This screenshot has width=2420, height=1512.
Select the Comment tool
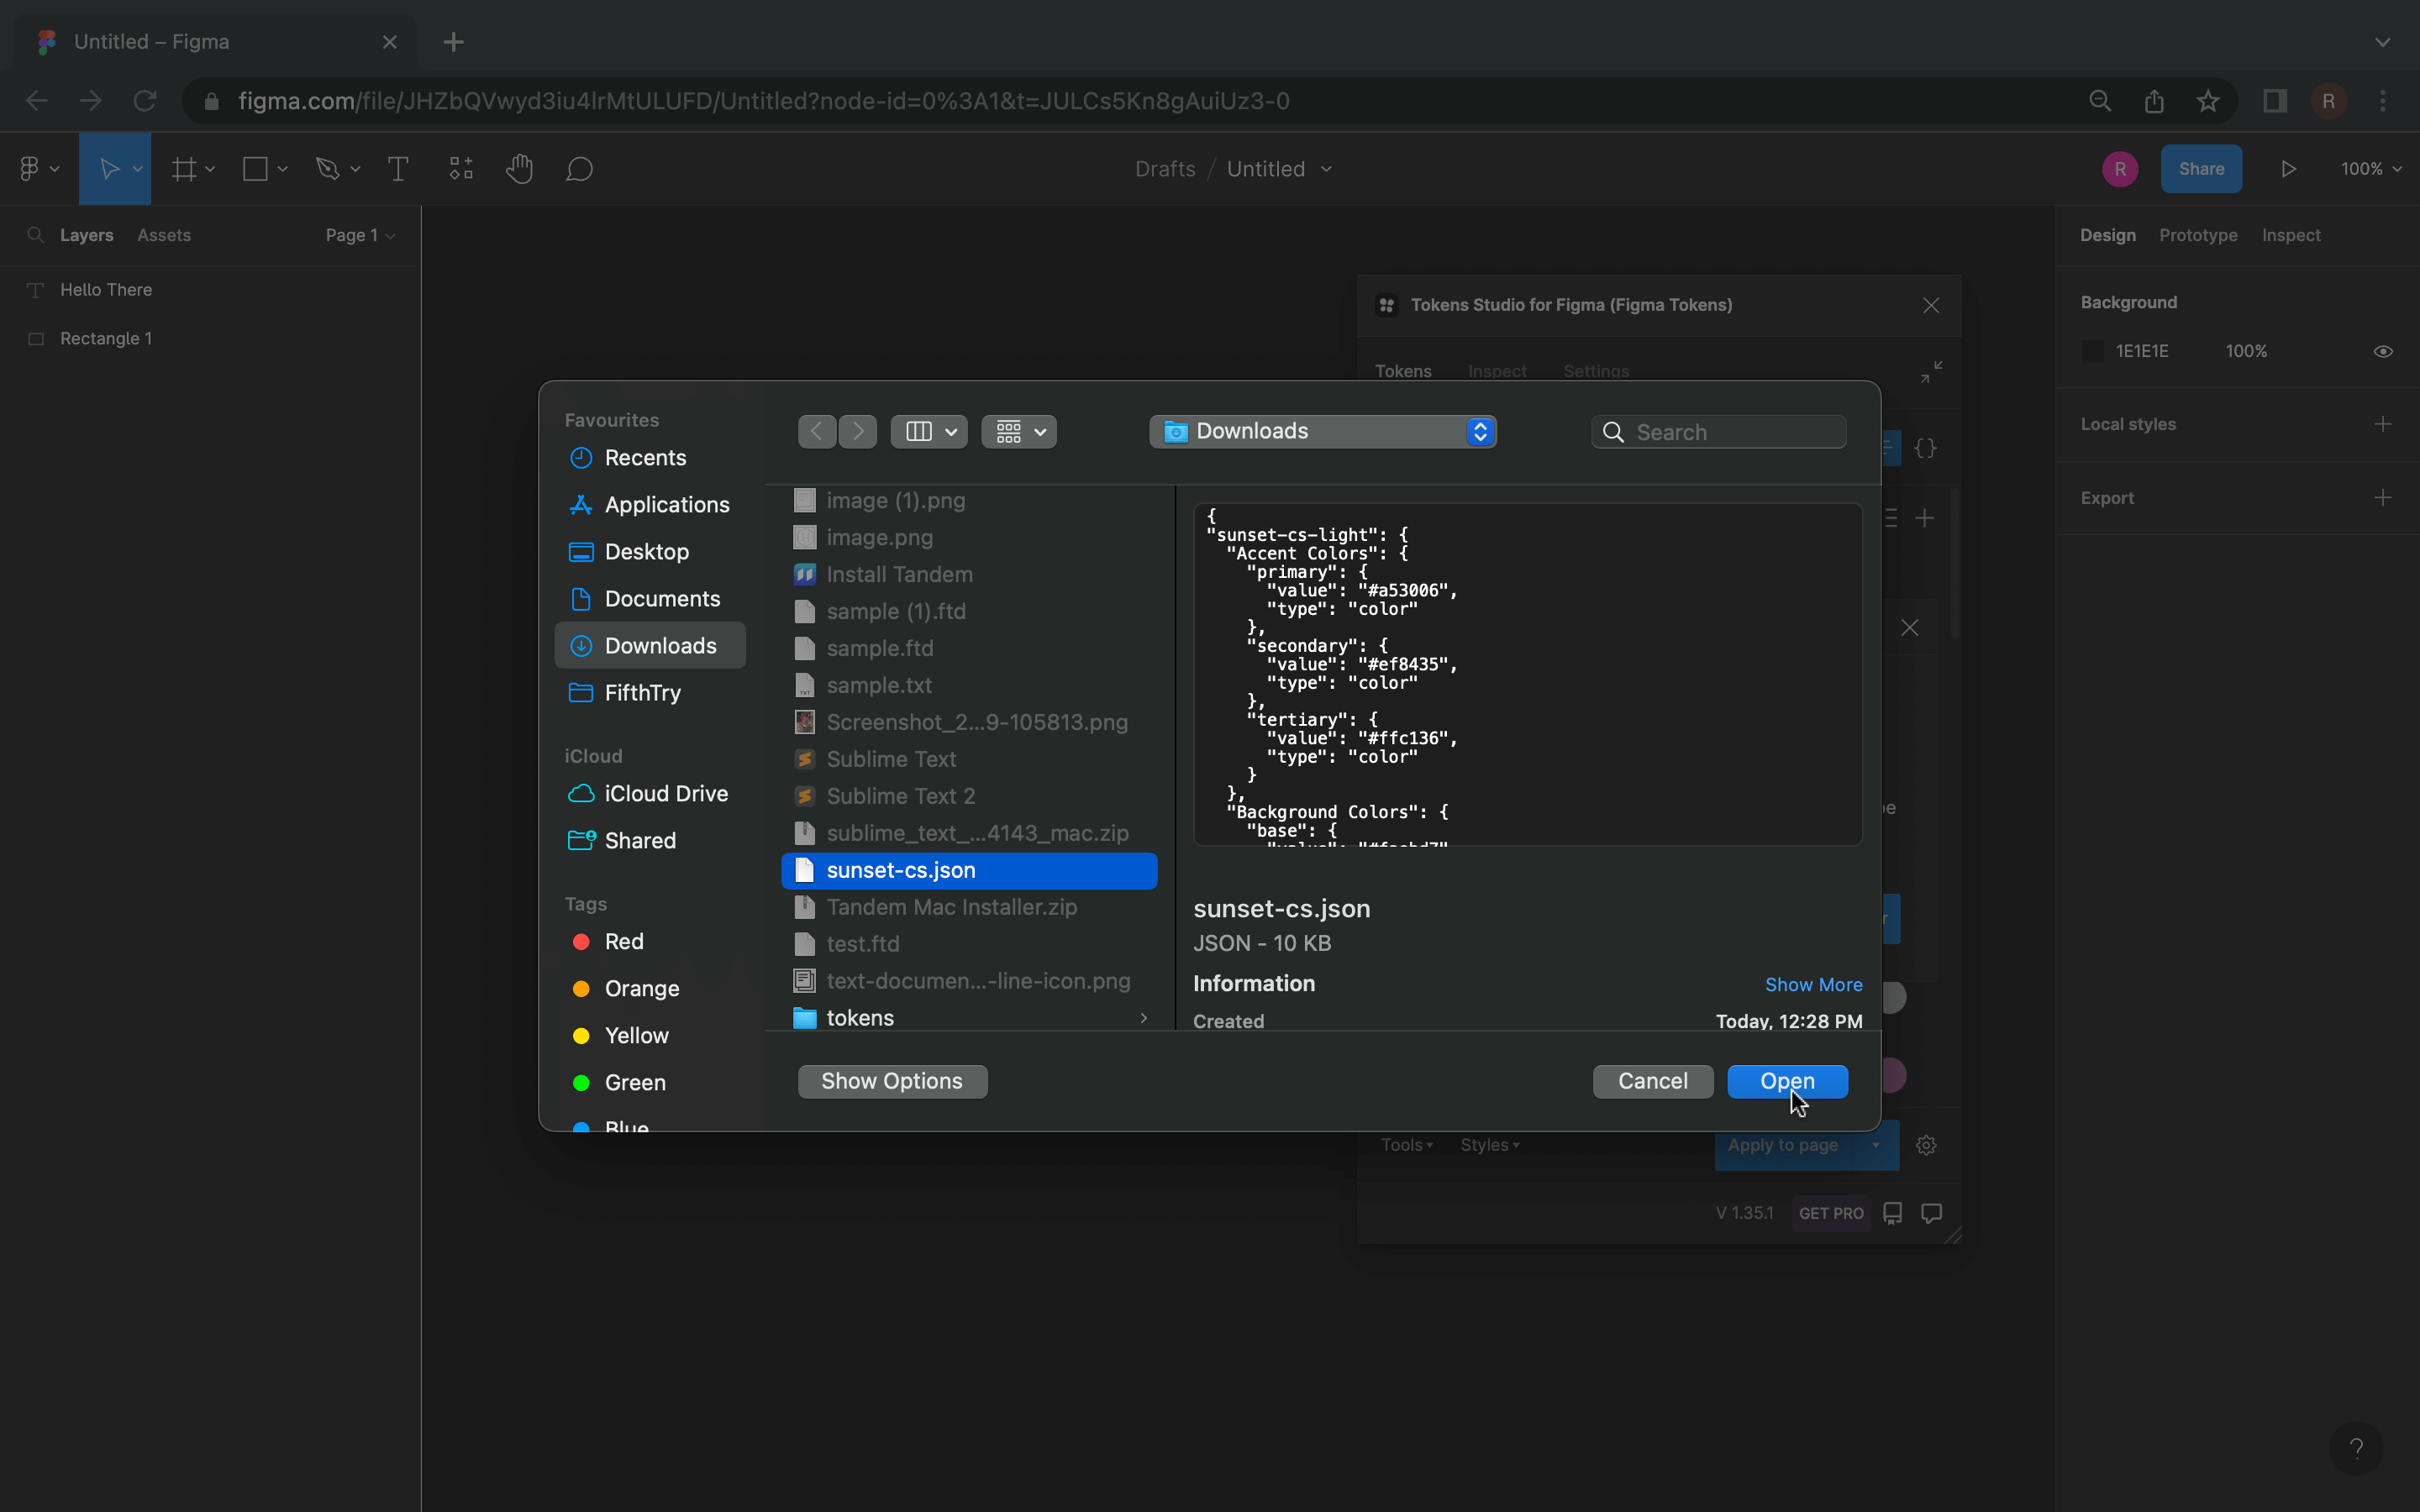coord(580,169)
